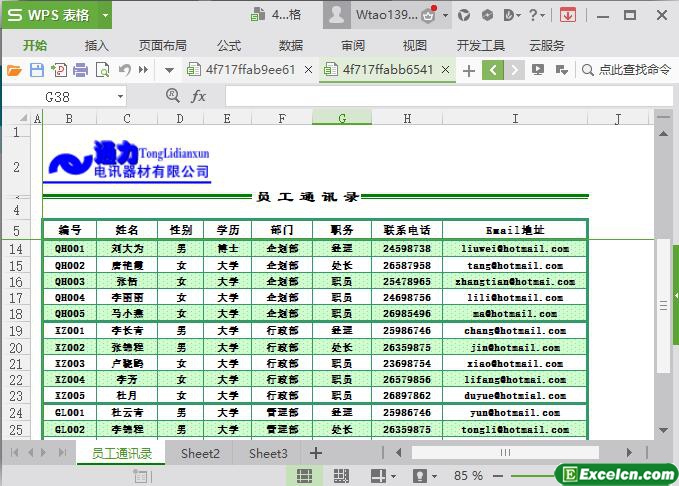This screenshot has width=679, height=486.
Task: Open the 公式 ribbon tab
Action: coord(229,45)
